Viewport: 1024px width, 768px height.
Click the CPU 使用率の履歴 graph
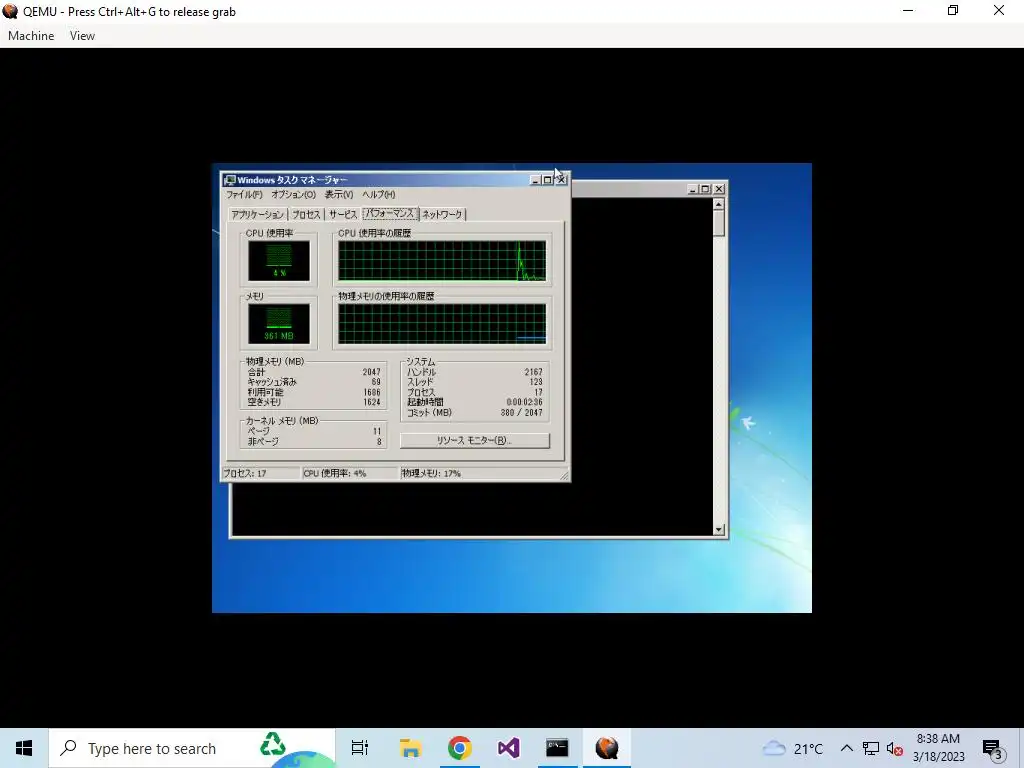coord(442,261)
